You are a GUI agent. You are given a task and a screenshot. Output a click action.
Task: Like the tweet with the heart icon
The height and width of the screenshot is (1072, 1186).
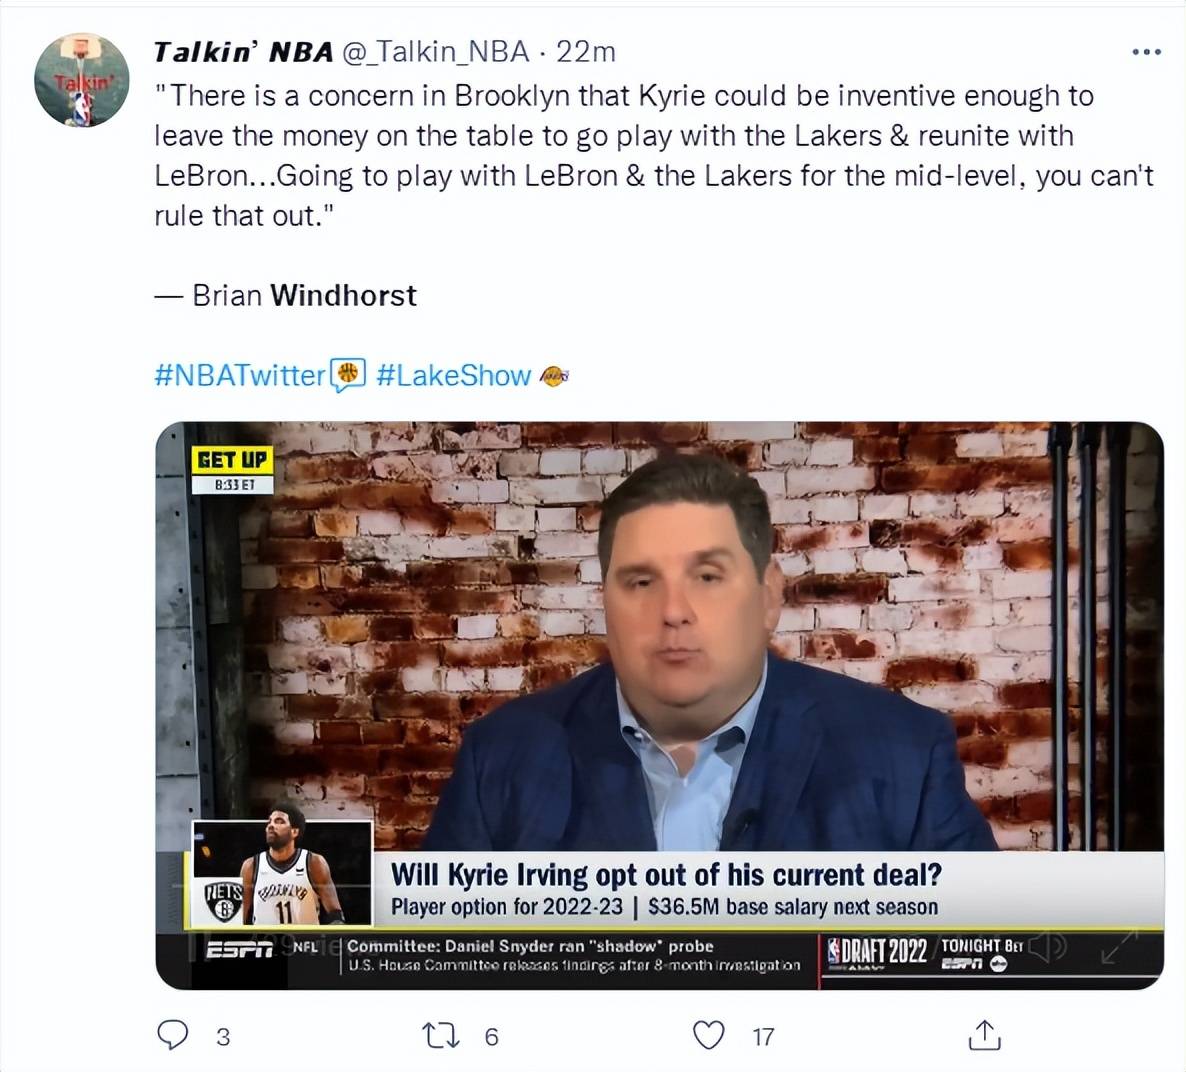pyautogui.click(x=709, y=1036)
